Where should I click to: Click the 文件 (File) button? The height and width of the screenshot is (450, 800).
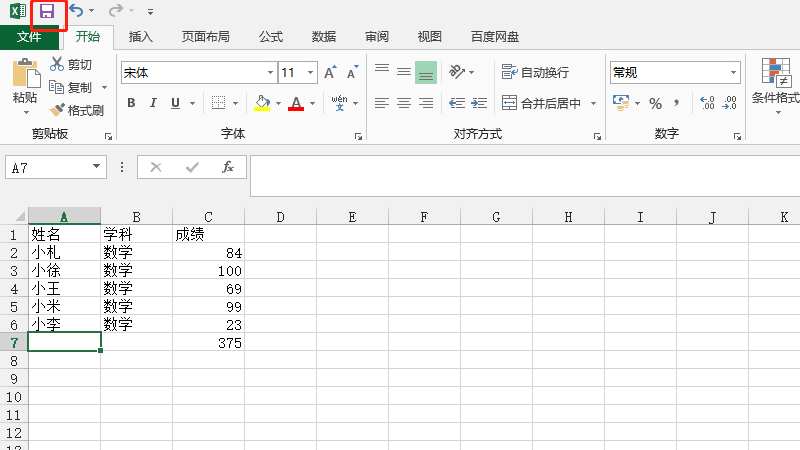(x=29, y=37)
